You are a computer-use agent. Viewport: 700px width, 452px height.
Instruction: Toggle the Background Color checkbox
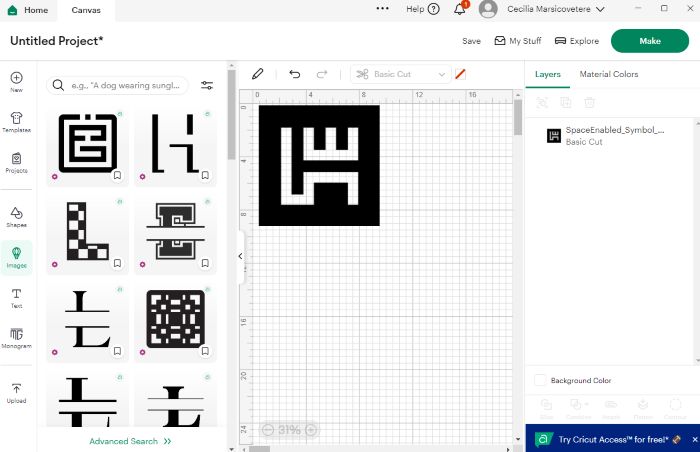click(540, 381)
